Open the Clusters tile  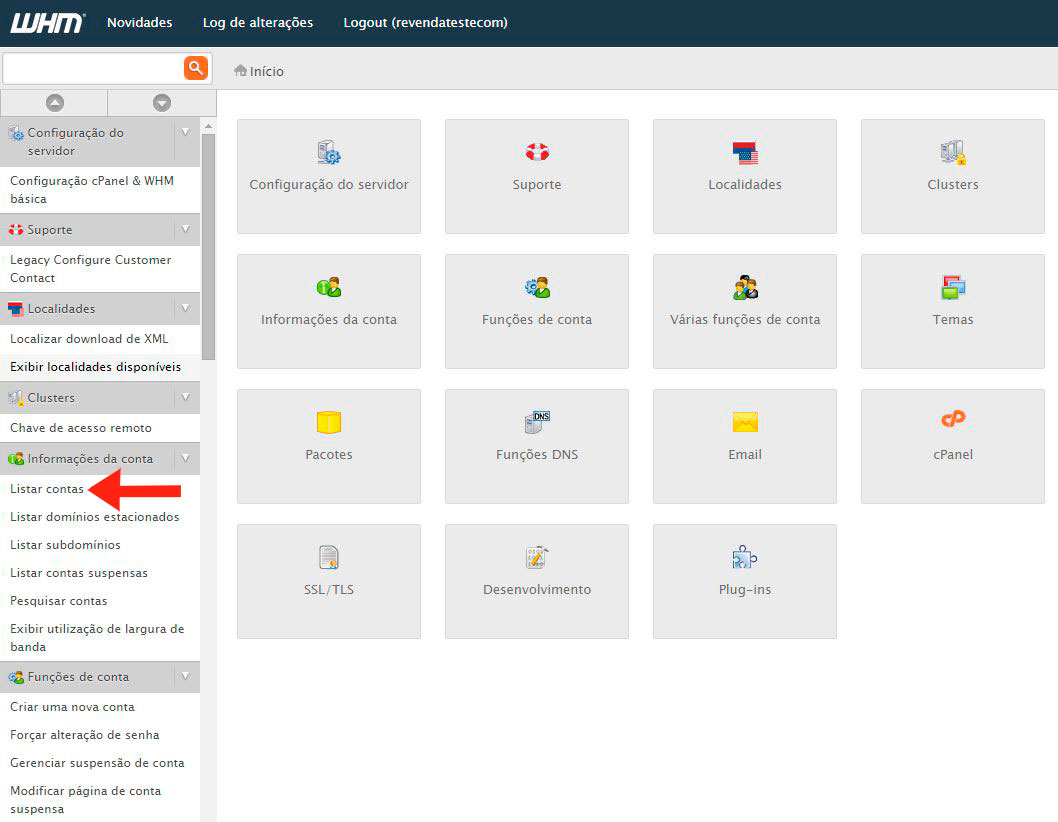coord(953,176)
